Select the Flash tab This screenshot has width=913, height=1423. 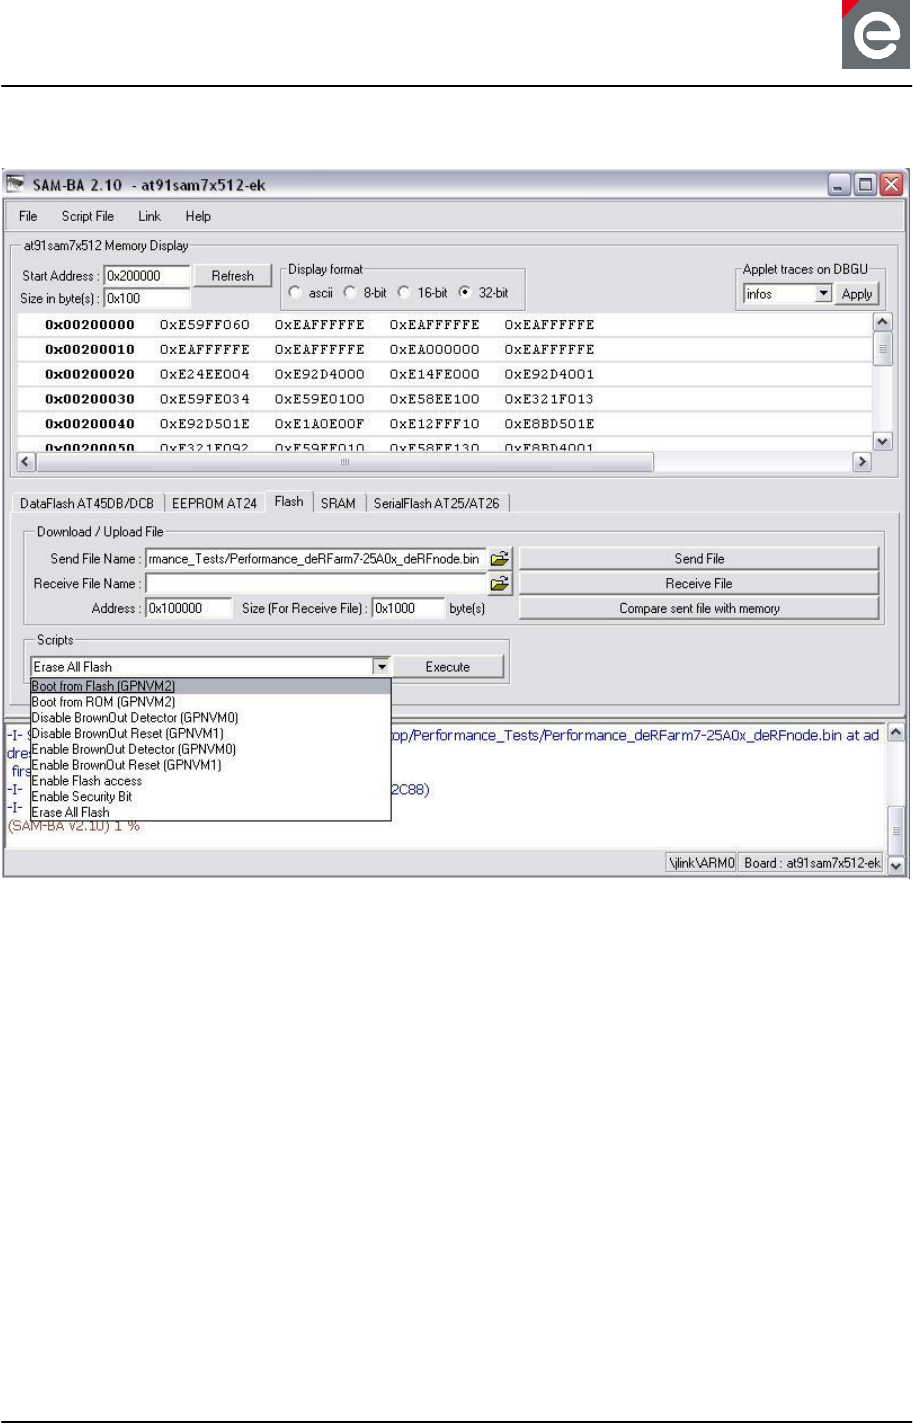(x=289, y=502)
